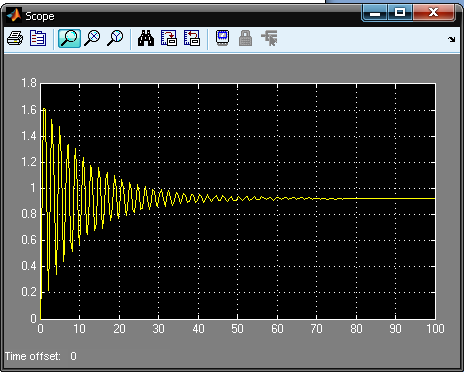Minimize the Scope window
Image resolution: width=464 pixels, height=372 pixels.
click(375, 13)
